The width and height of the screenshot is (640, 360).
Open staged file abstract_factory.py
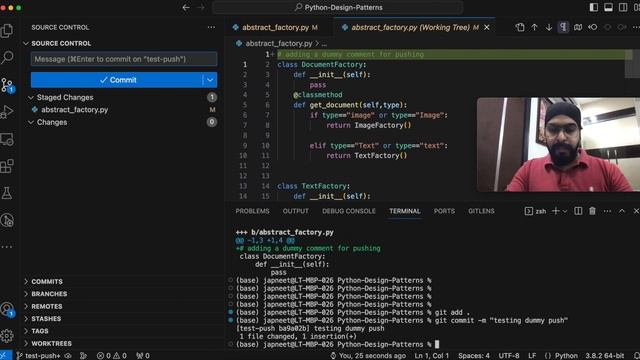(75, 110)
